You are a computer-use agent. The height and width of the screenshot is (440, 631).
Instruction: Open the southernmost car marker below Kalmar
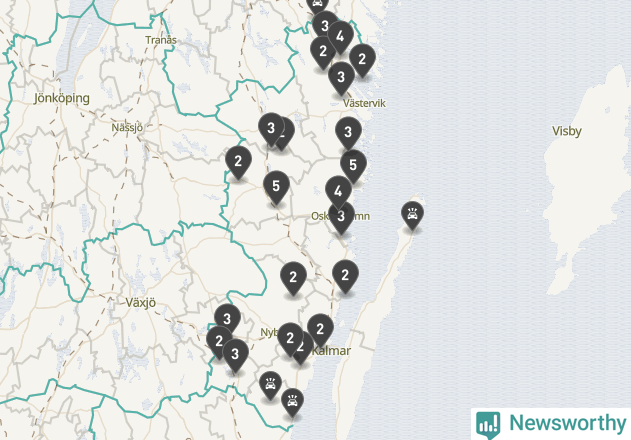point(292,401)
